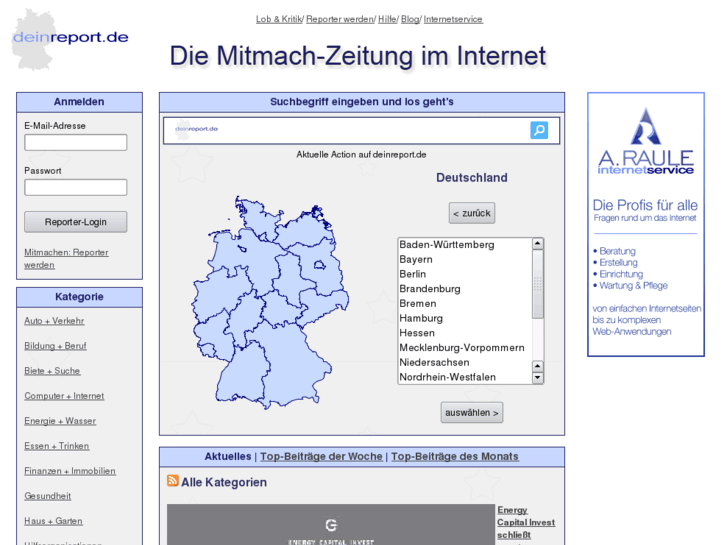The image size is (727, 545).
Task: Click the magnifier search icon
Action: tap(539, 130)
